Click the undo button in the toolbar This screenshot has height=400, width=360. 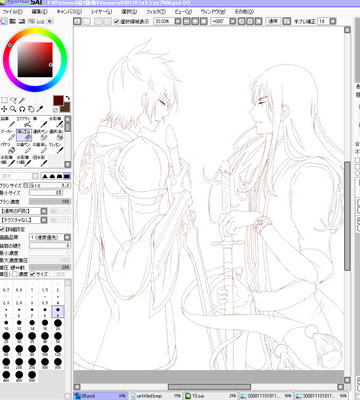click(x=77, y=21)
